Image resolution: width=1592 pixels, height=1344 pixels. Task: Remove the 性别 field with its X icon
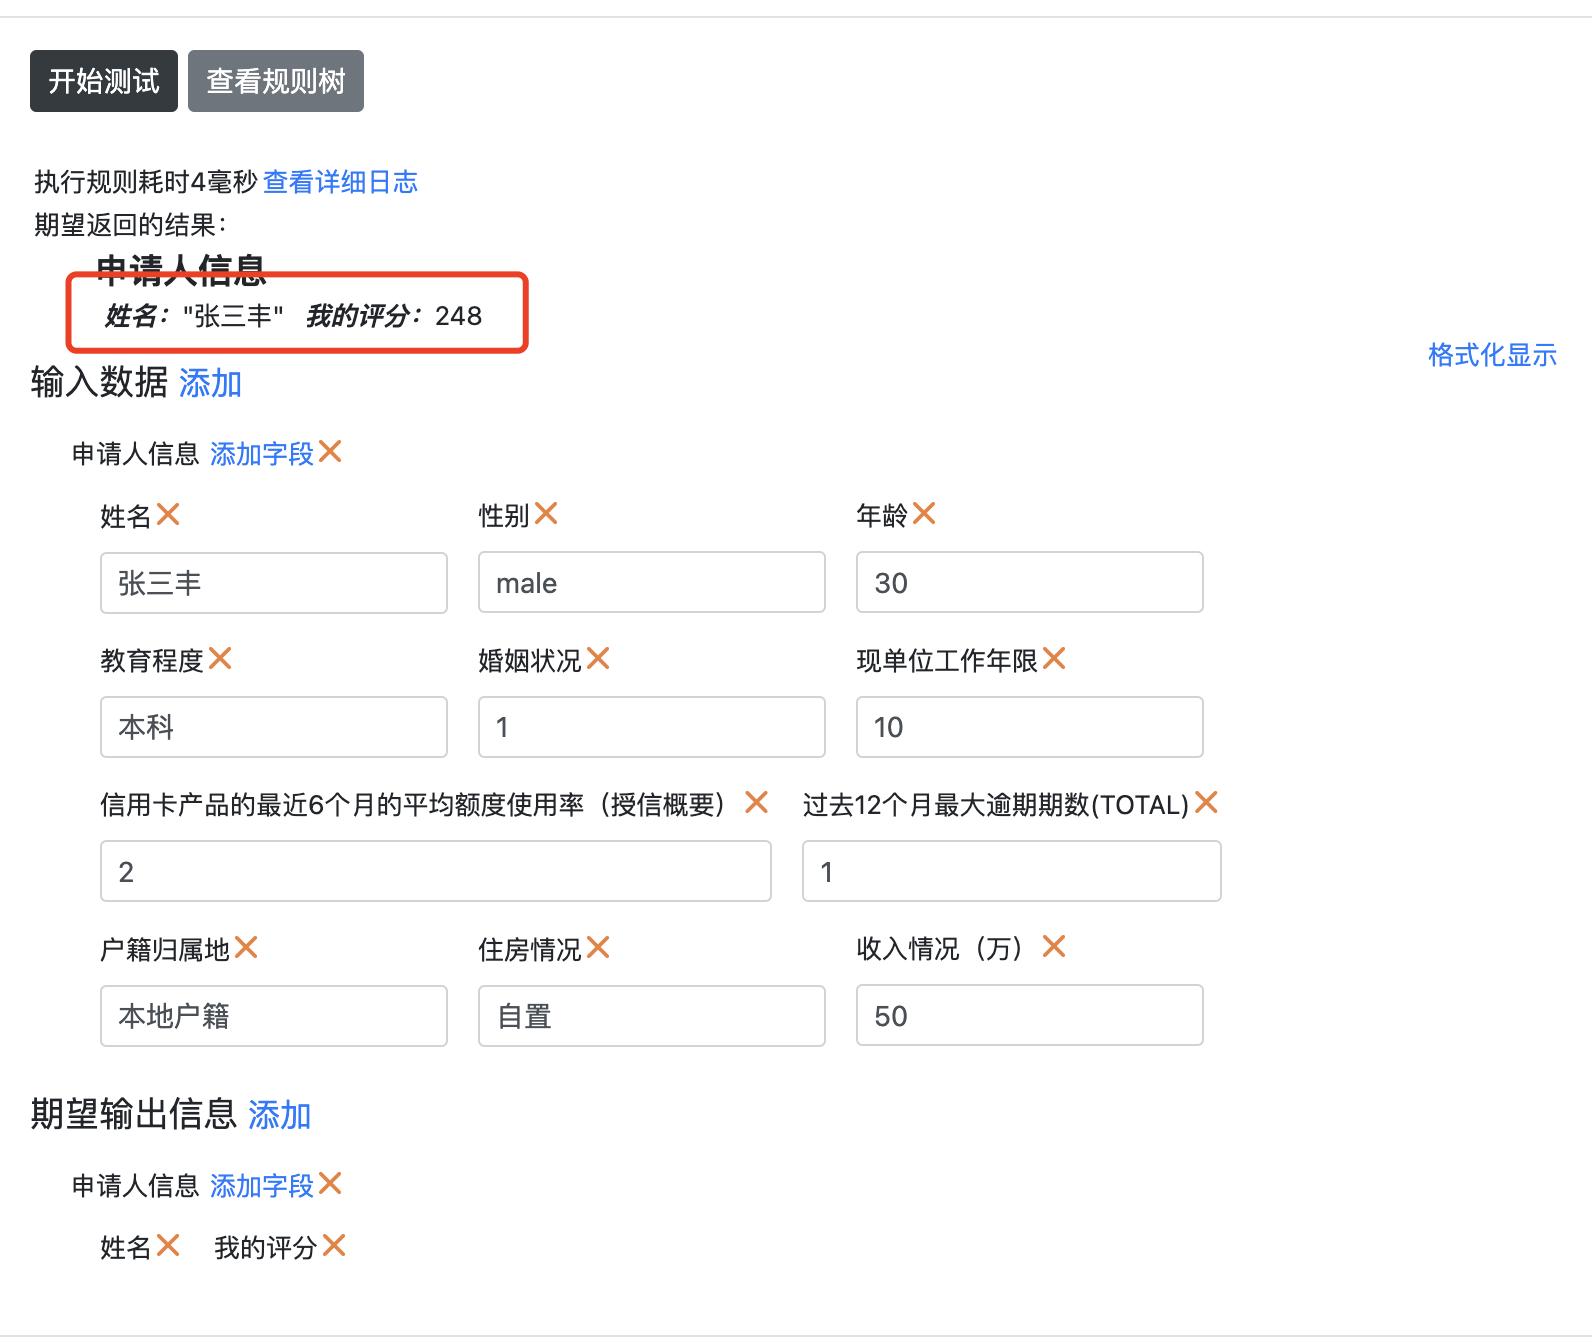546,514
